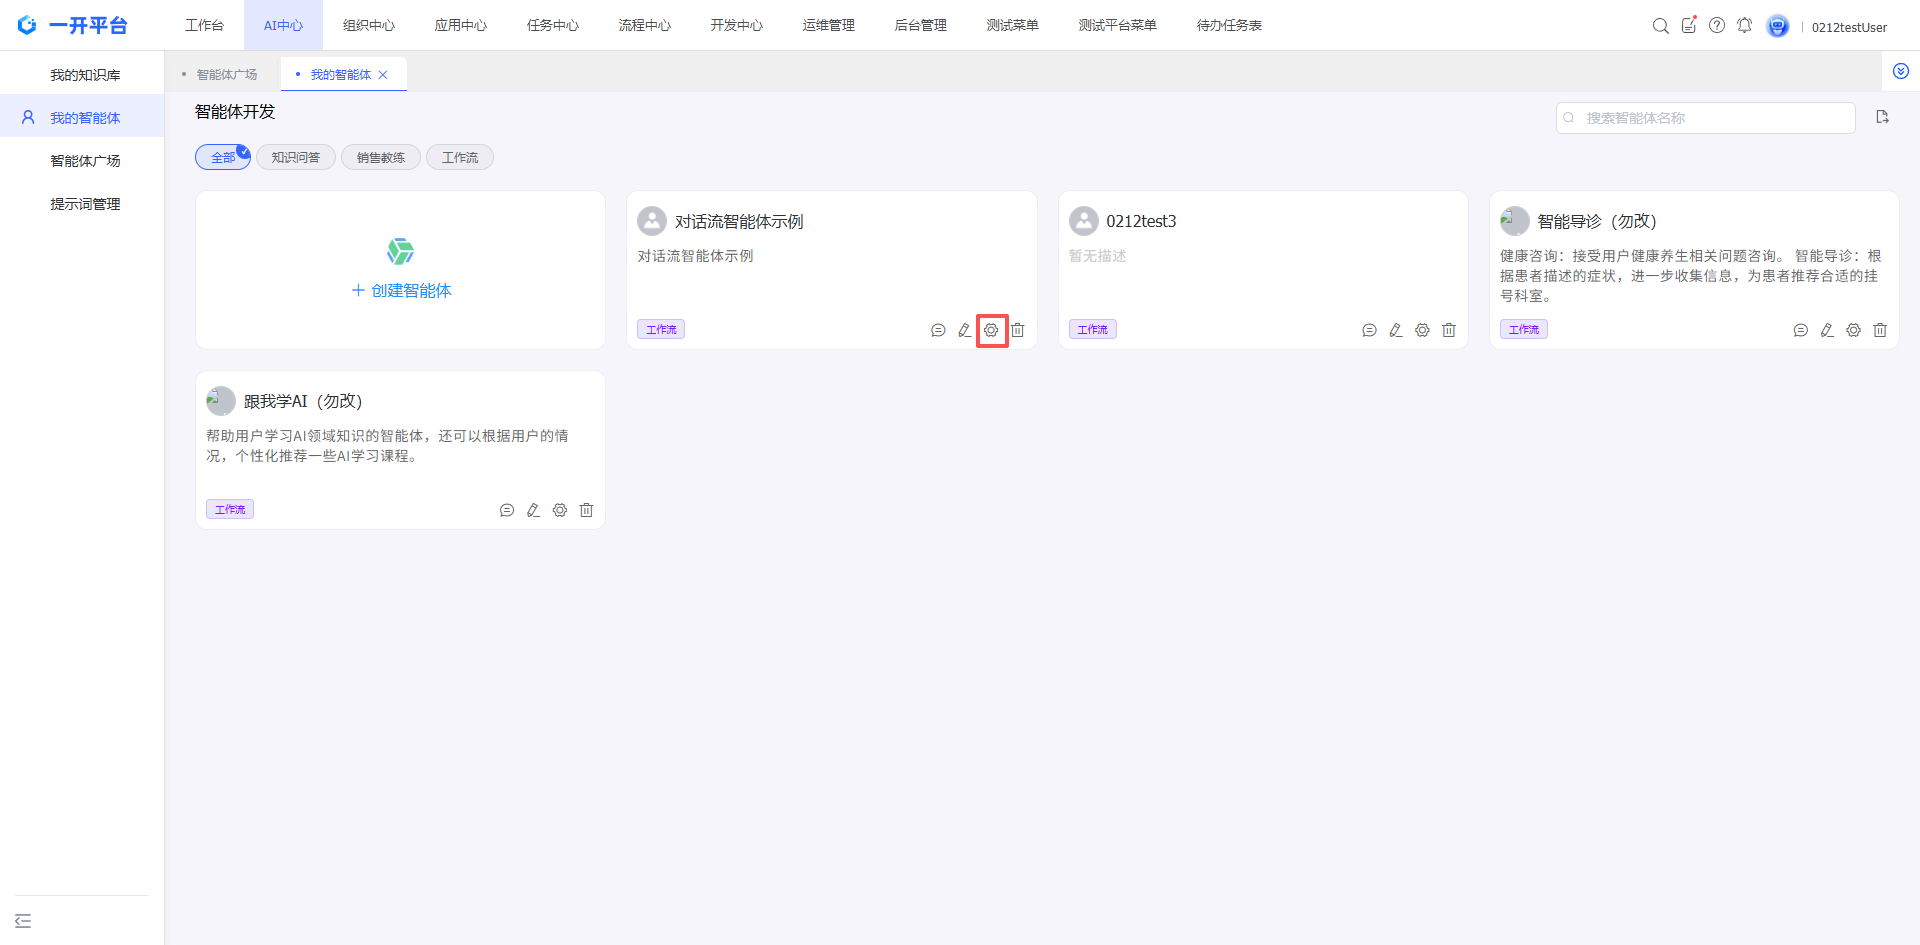Click 创建智能体 to create agent

[x=401, y=290]
